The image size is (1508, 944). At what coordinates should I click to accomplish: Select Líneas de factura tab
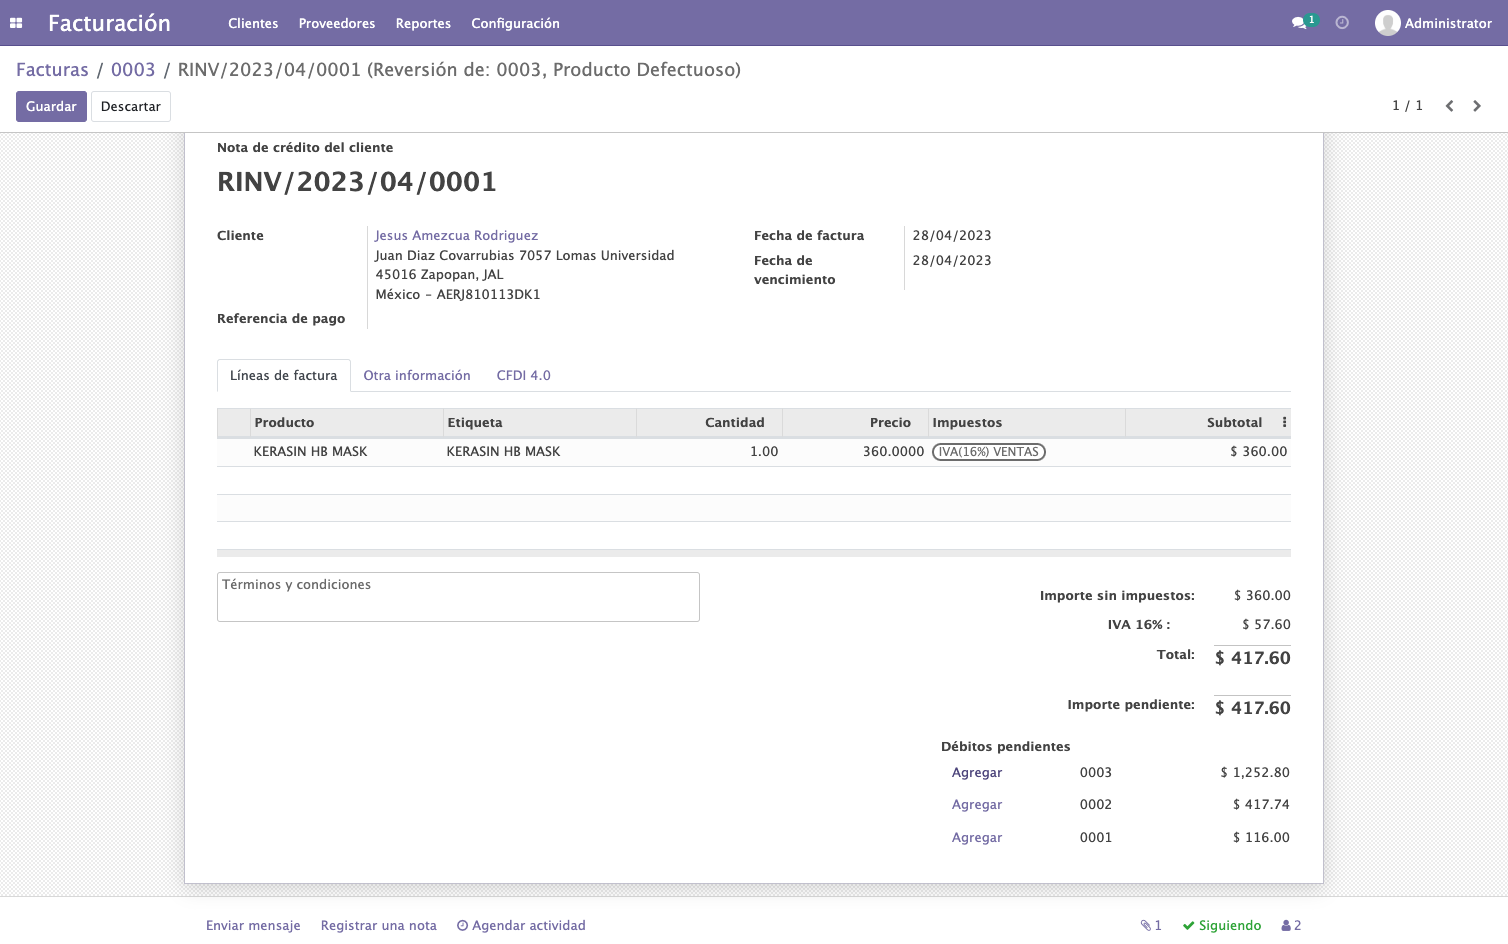tap(283, 376)
